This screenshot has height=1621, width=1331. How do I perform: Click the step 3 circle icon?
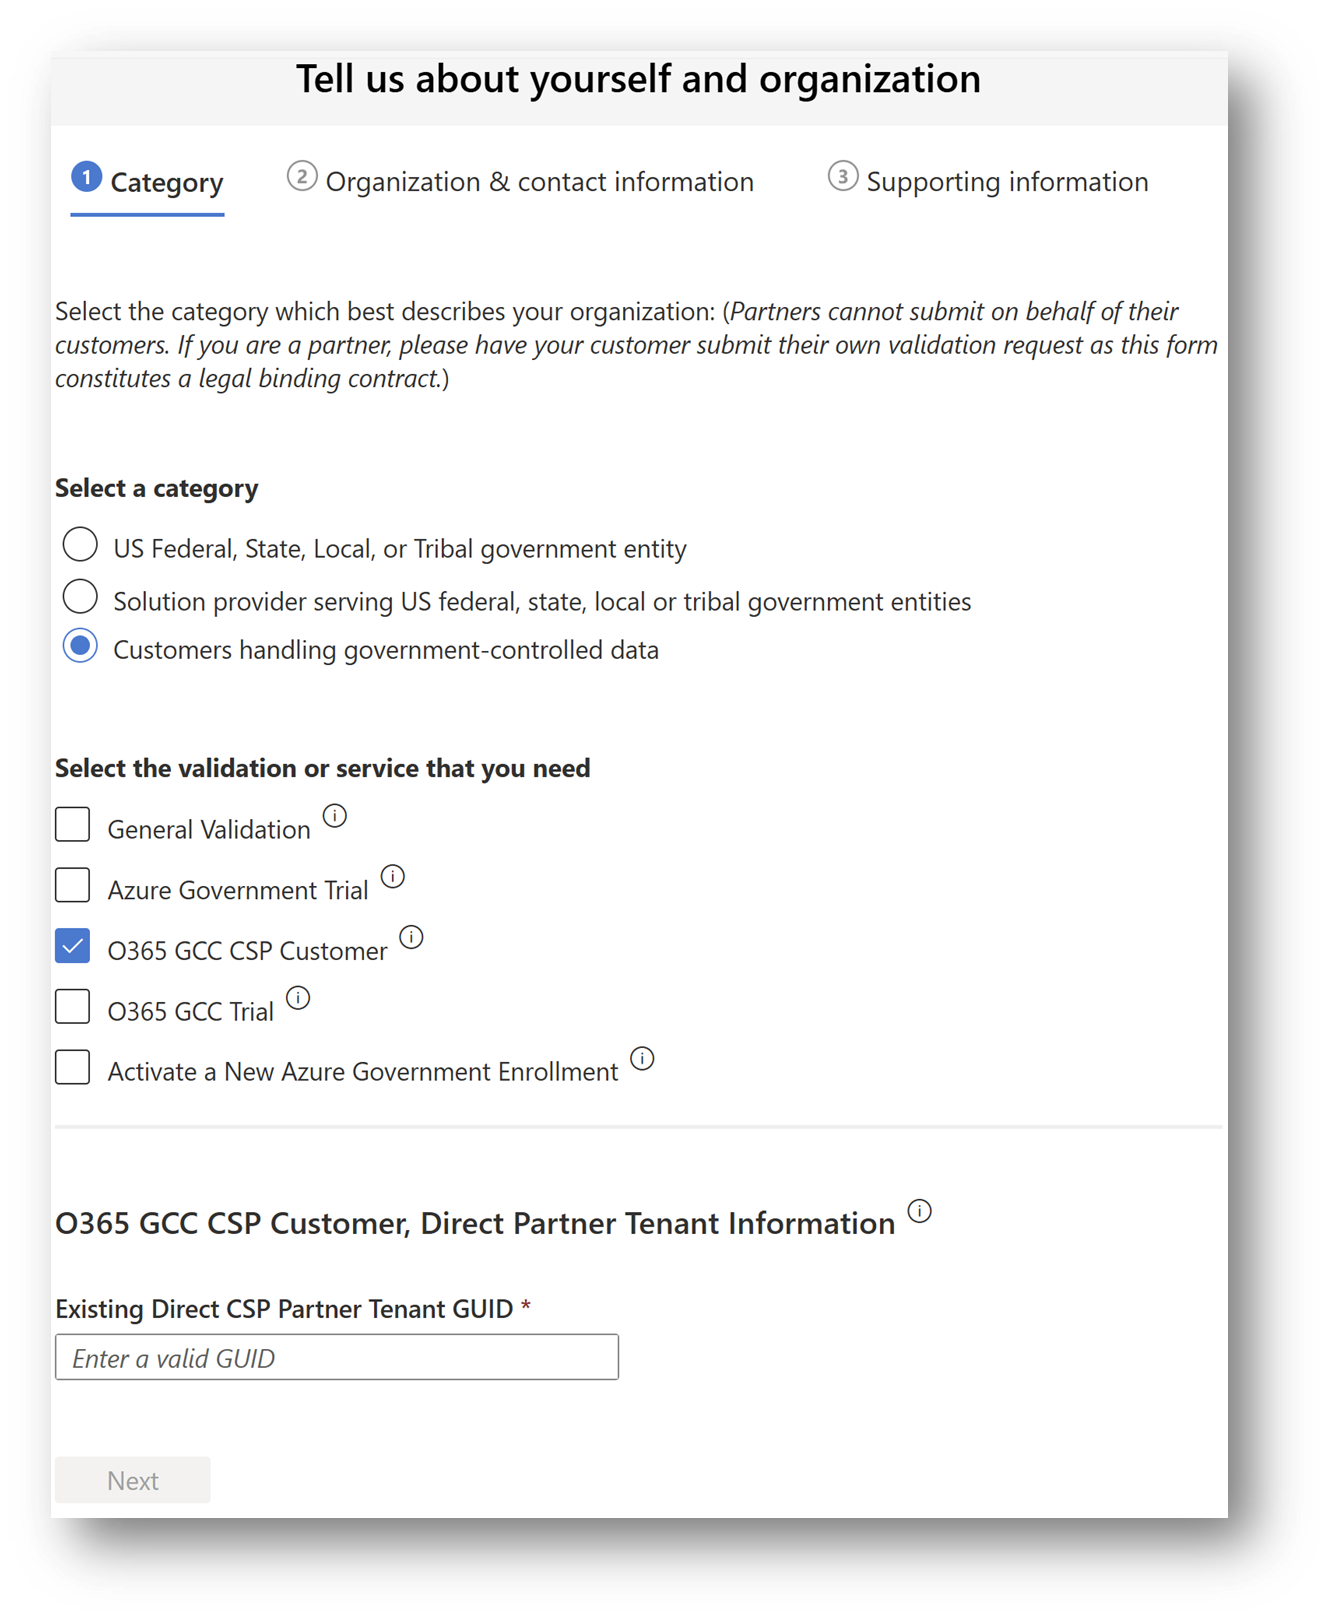843,177
